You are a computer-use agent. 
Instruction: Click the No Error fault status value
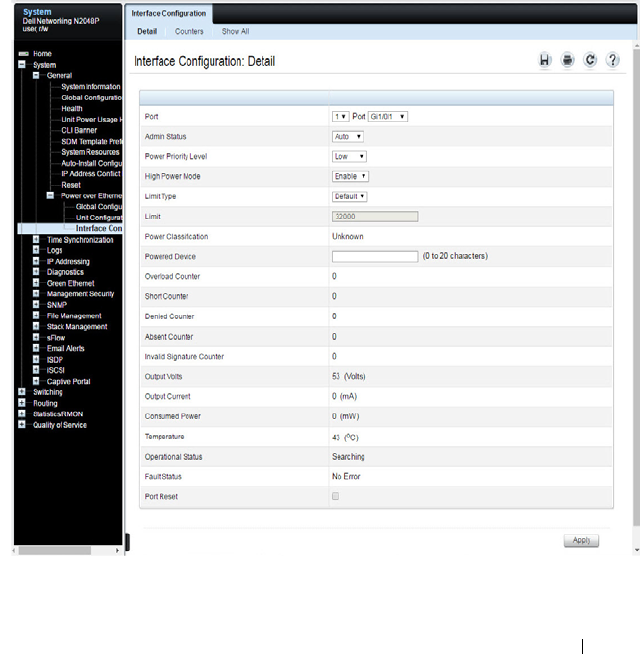click(x=346, y=477)
